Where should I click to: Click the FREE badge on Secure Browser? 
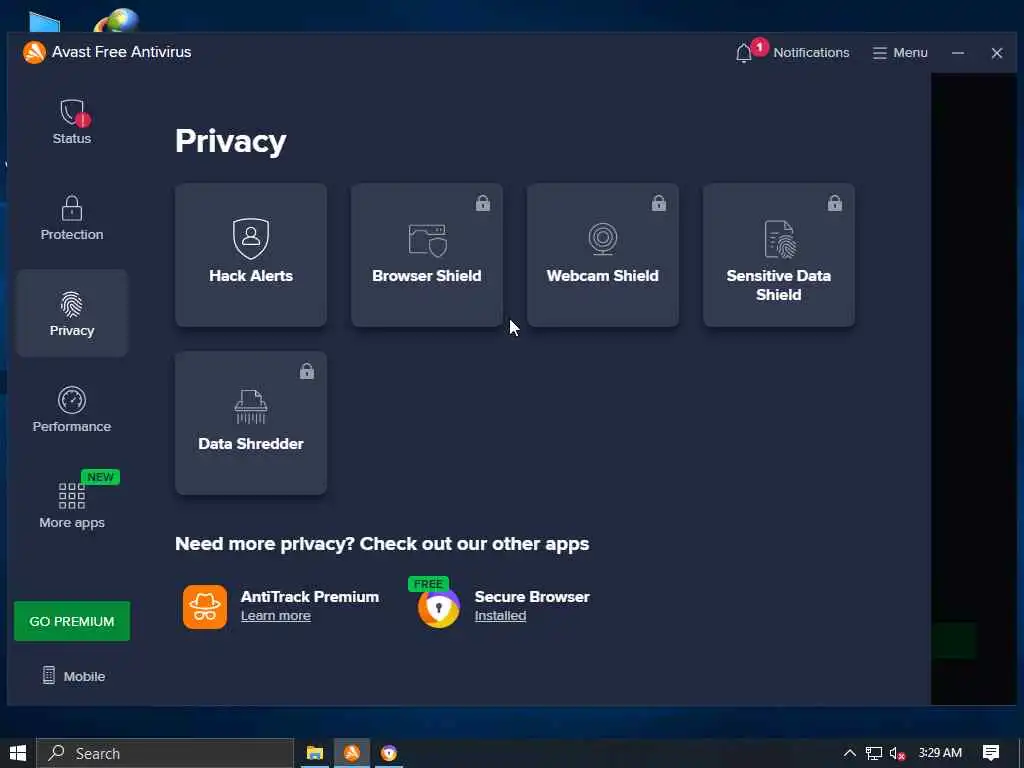click(x=428, y=584)
